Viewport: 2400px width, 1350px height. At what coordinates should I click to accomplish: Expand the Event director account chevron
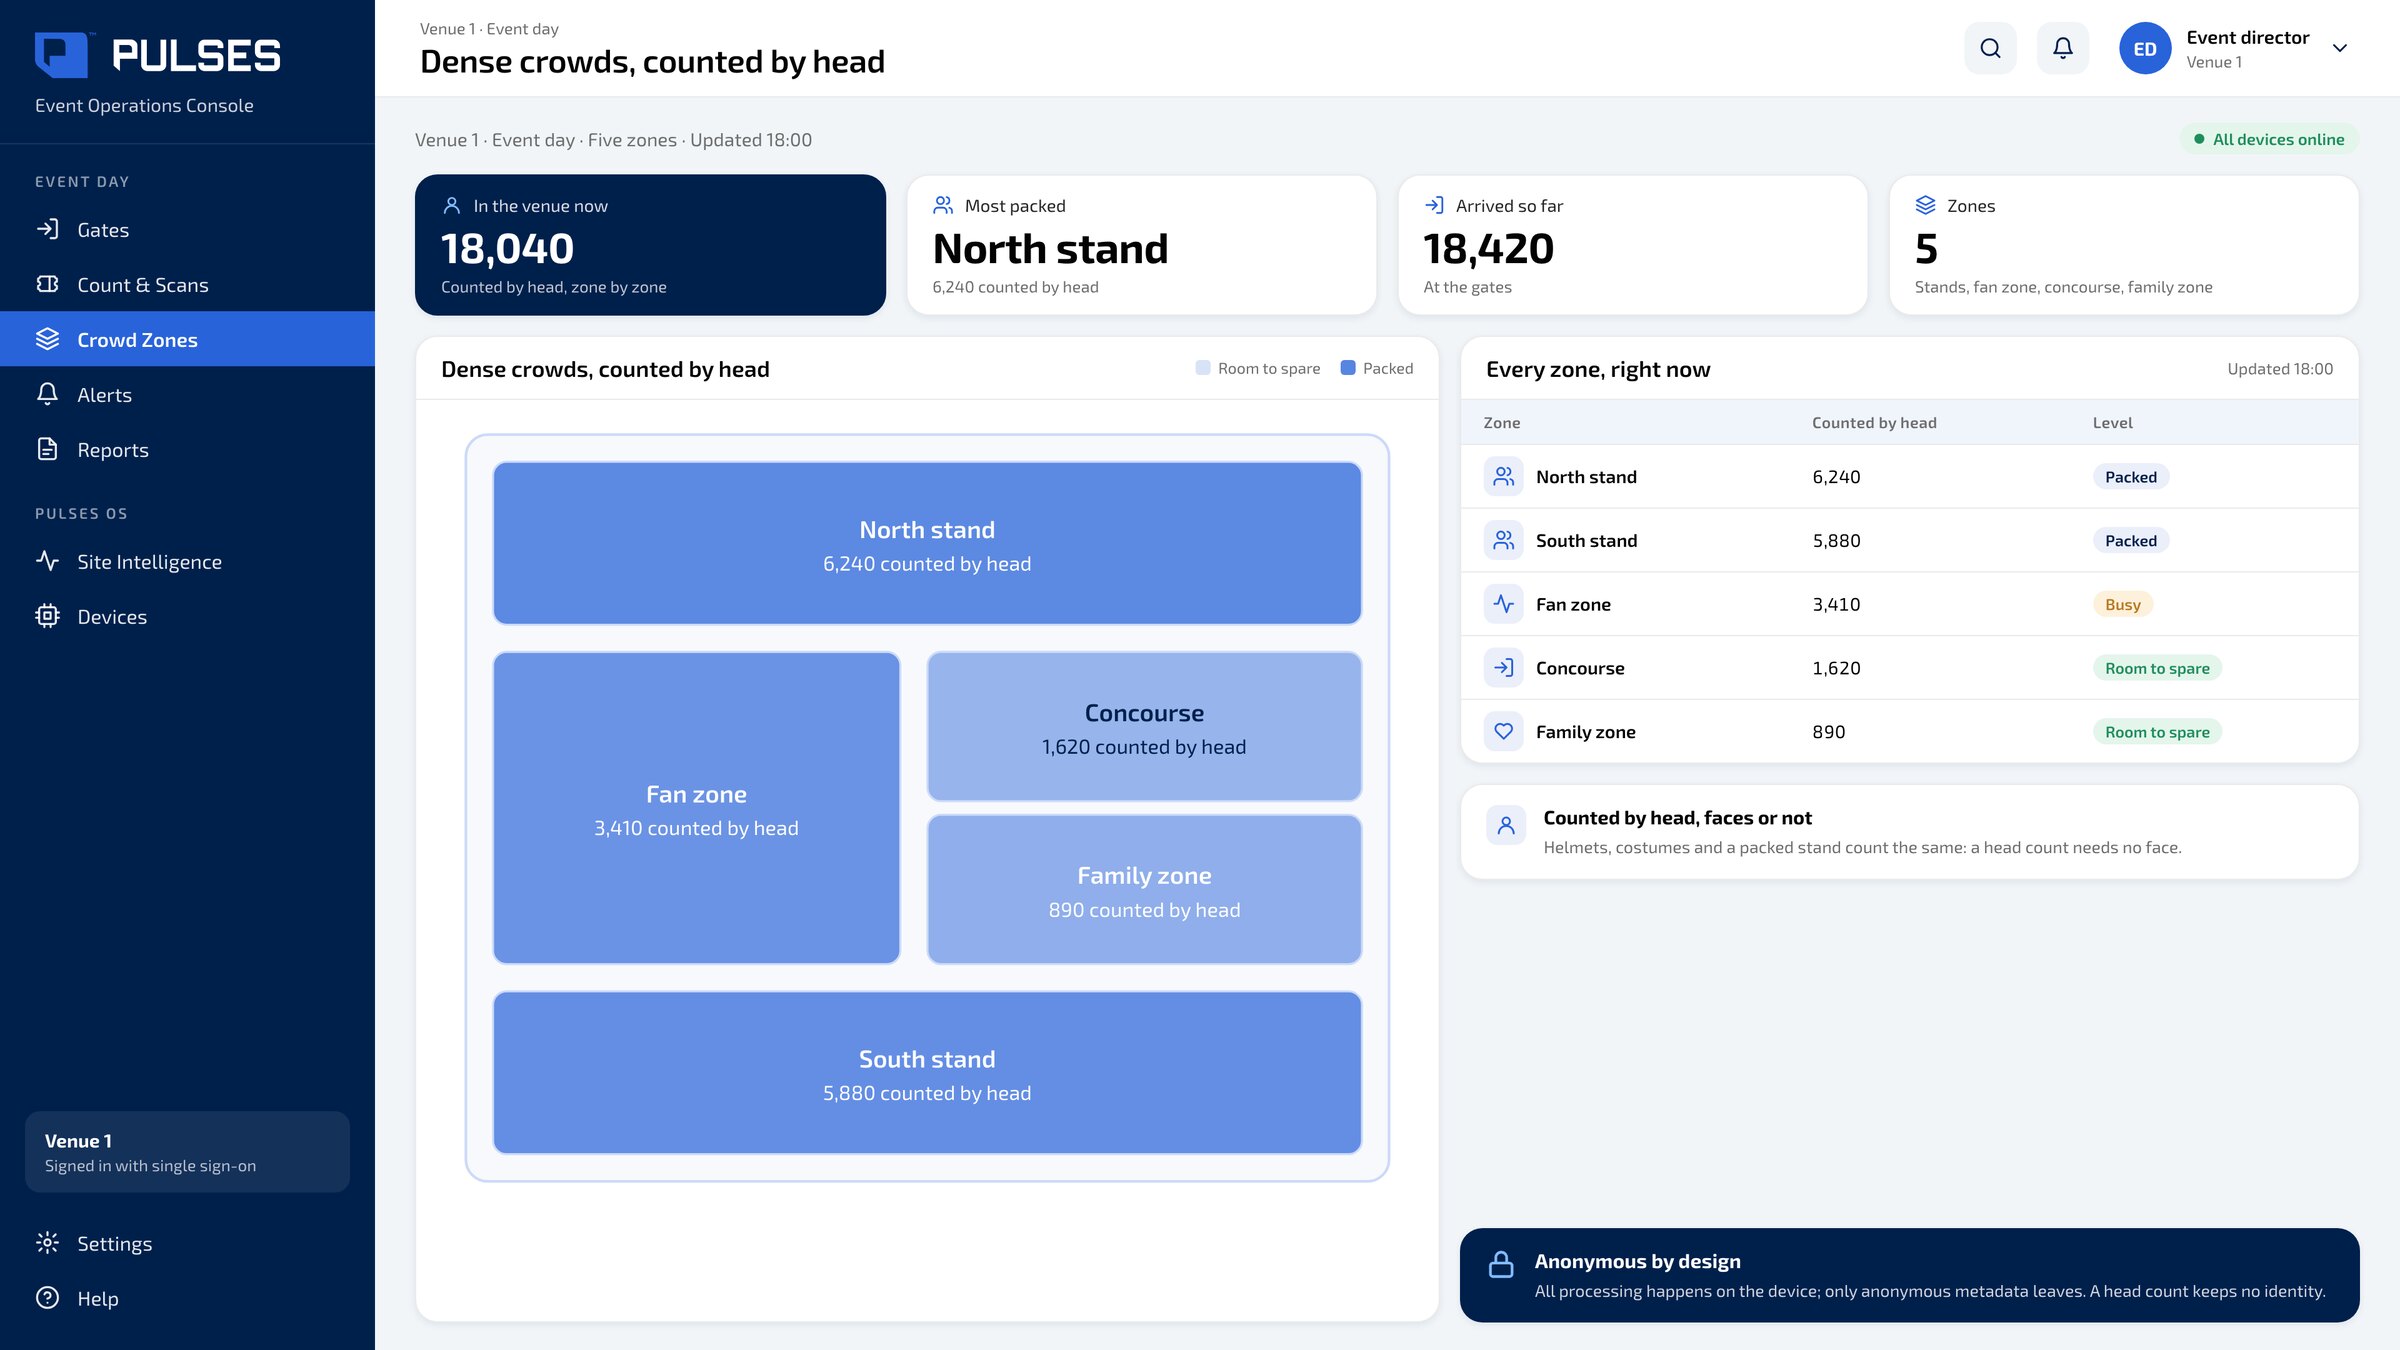(2339, 48)
